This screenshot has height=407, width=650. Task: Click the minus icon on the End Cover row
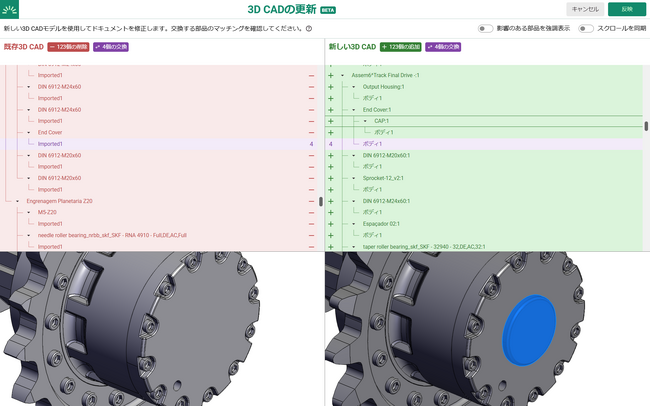312,132
